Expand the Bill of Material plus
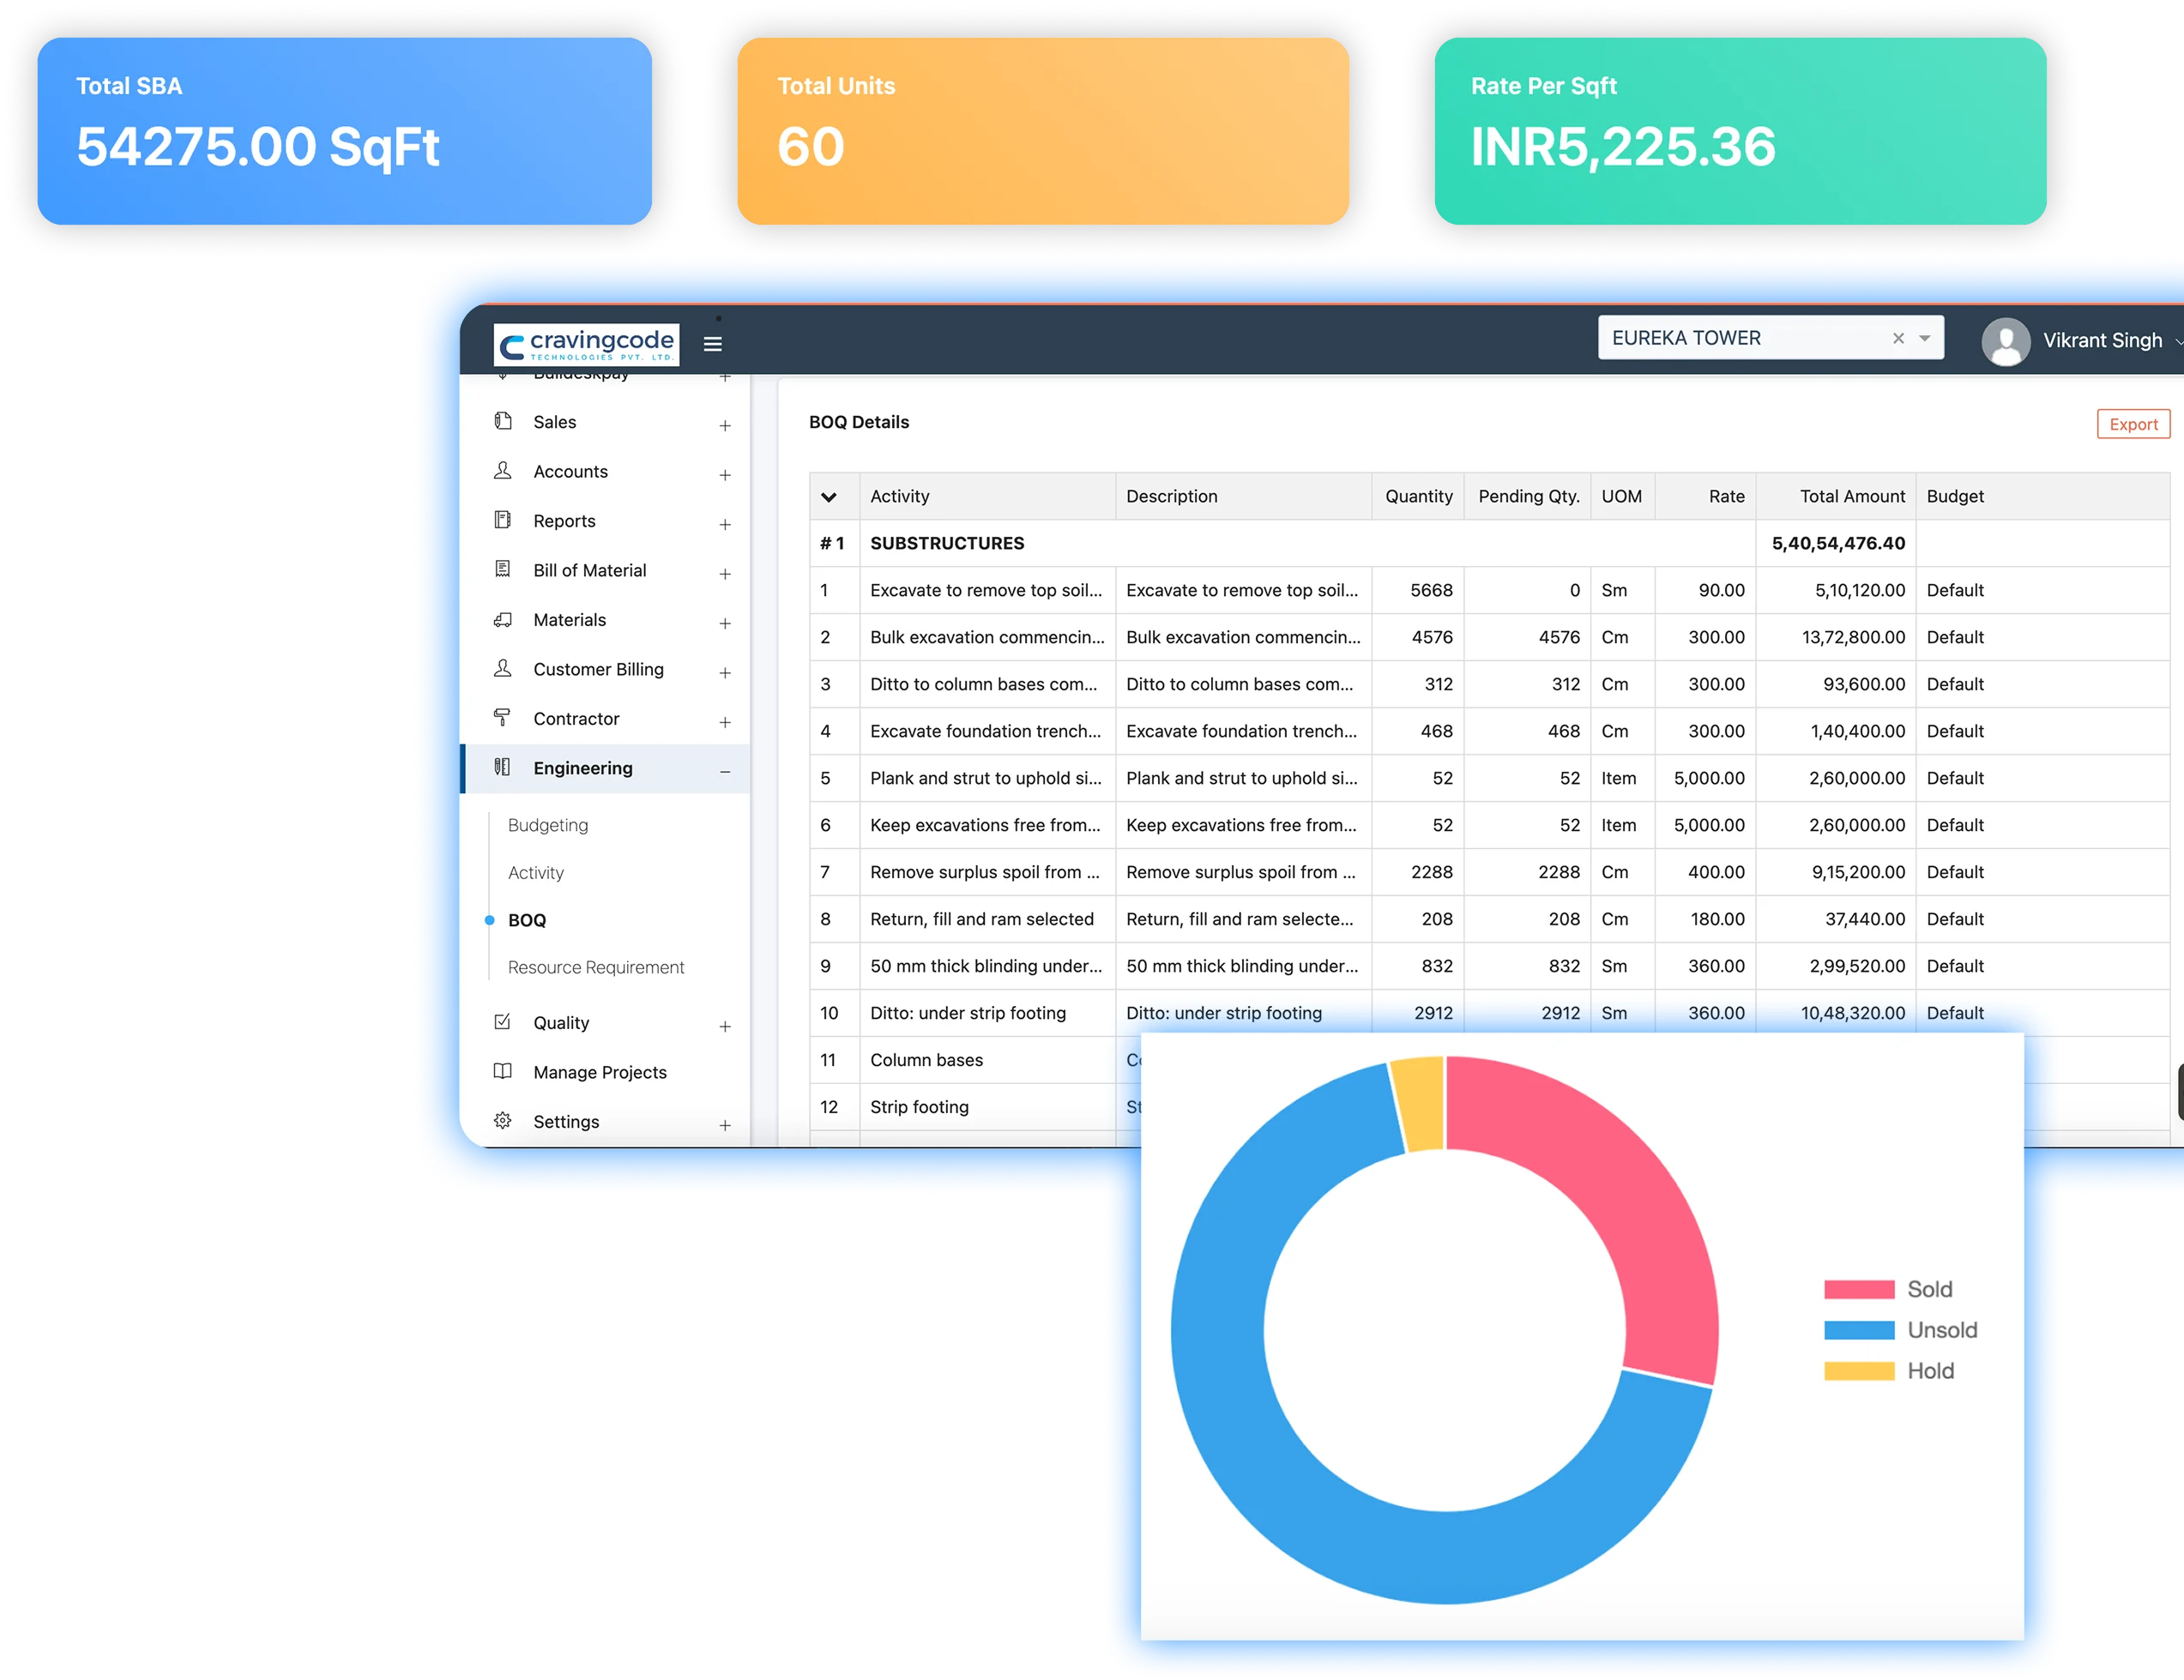 725,573
